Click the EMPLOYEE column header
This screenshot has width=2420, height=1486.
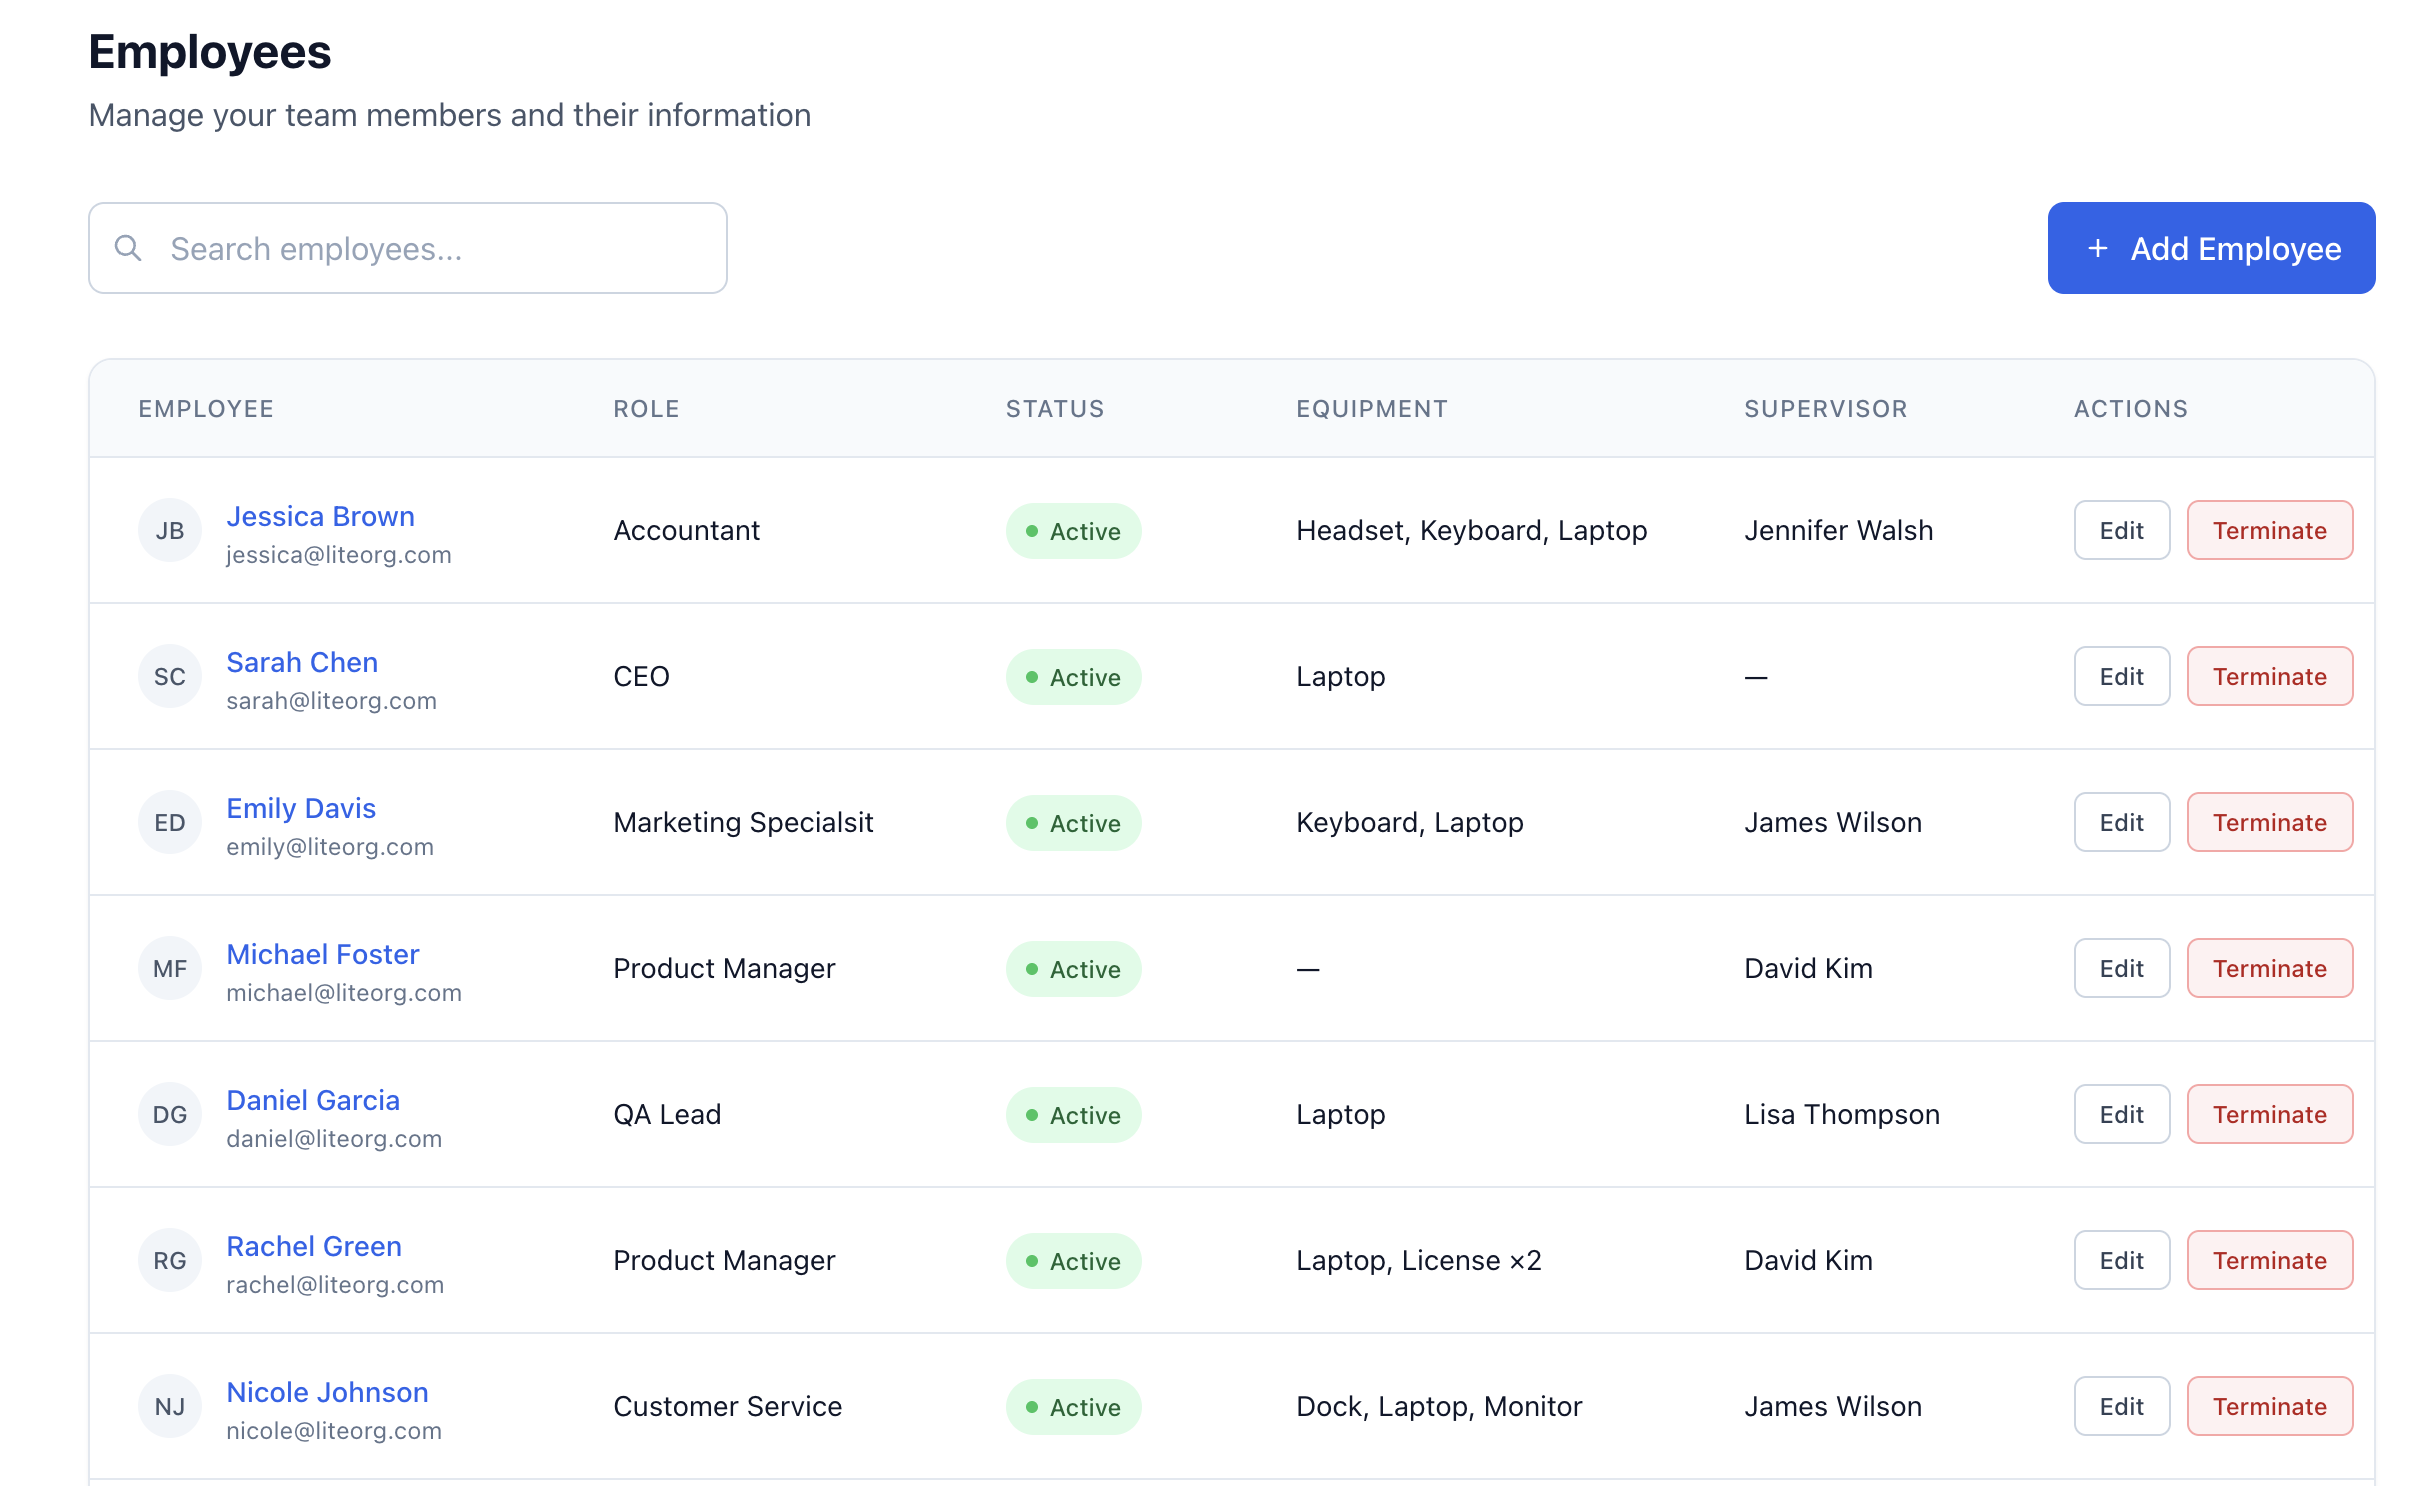point(206,409)
